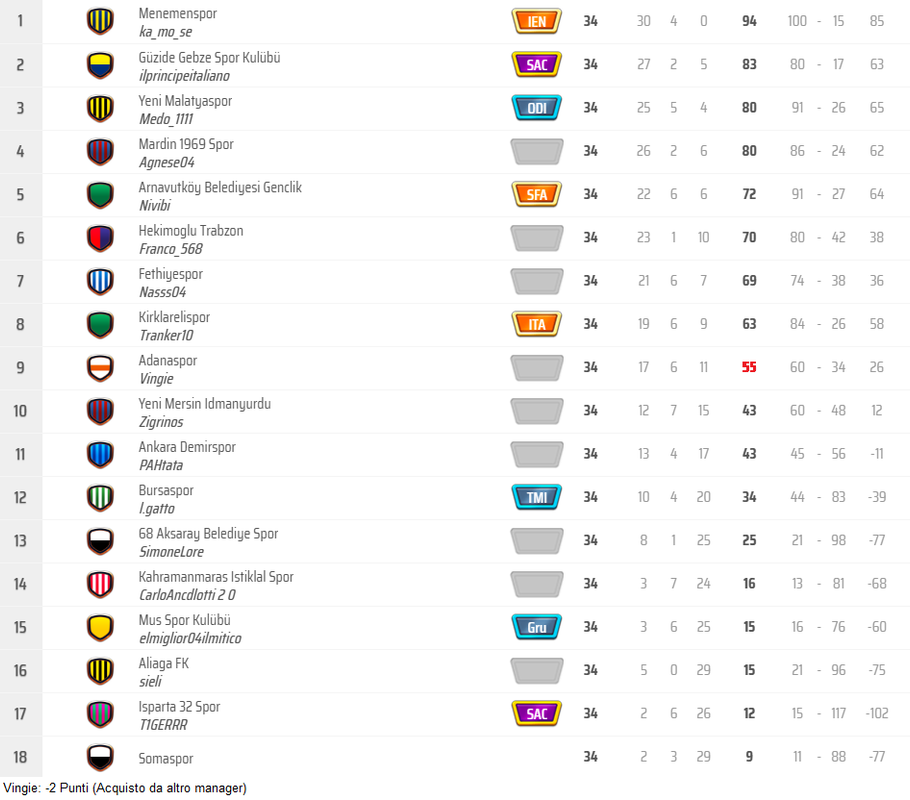Click Fethiyespor's blue-white striped crest
This screenshot has height=800, width=910.
[x=100, y=281]
